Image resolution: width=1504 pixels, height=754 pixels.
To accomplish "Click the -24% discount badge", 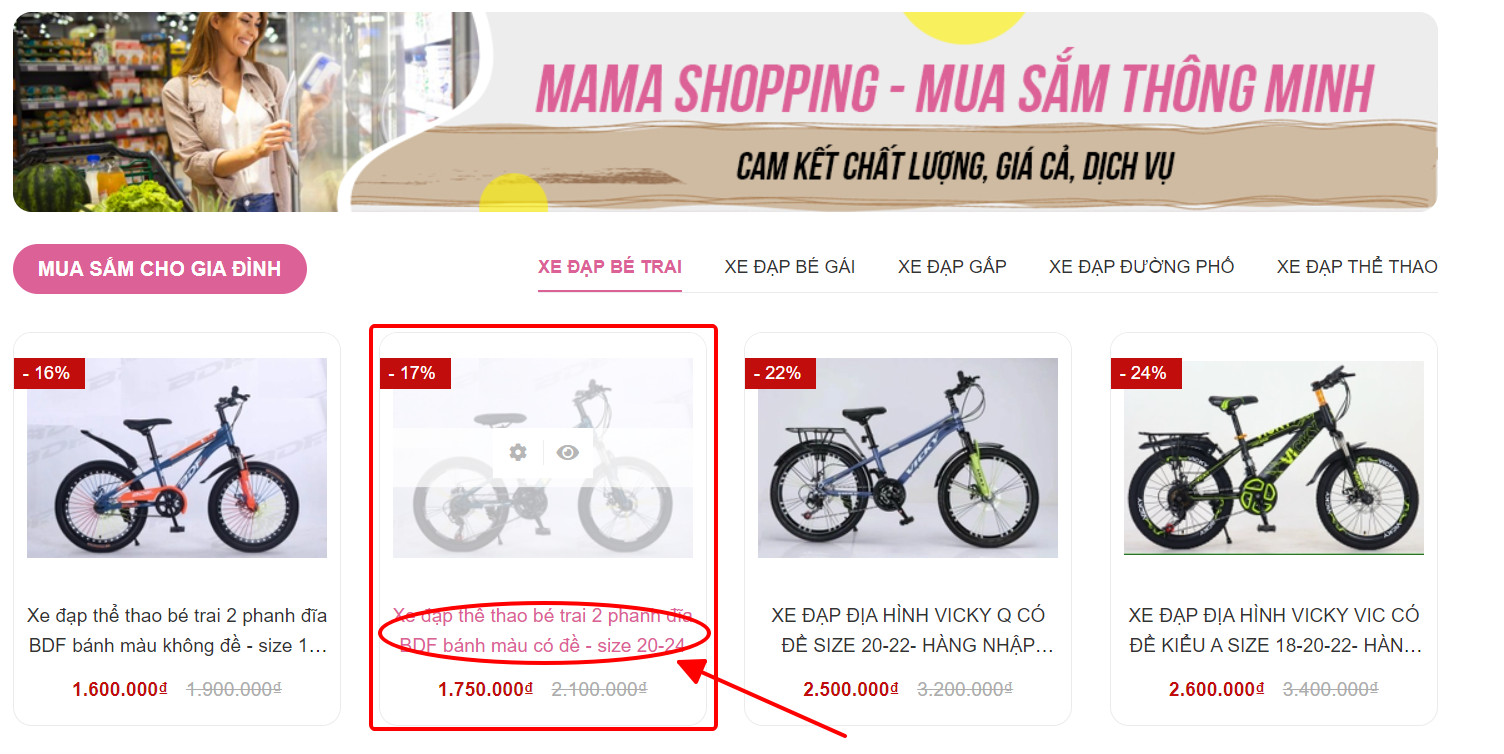I will pos(1146,373).
